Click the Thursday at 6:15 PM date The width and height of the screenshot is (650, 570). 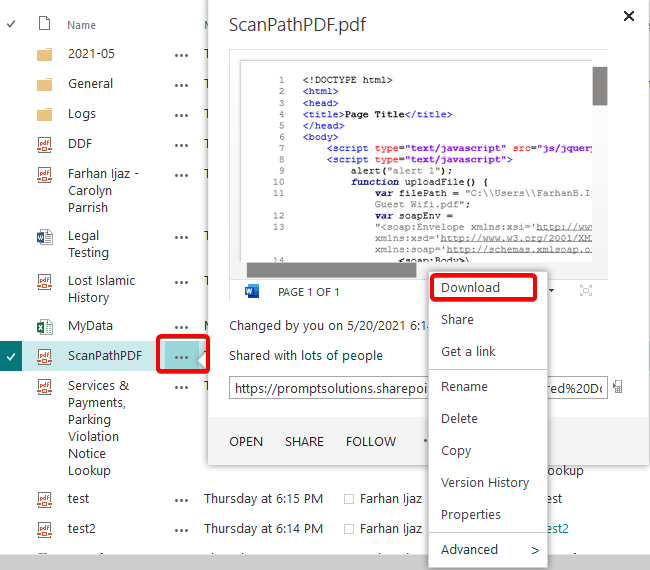click(263, 499)
